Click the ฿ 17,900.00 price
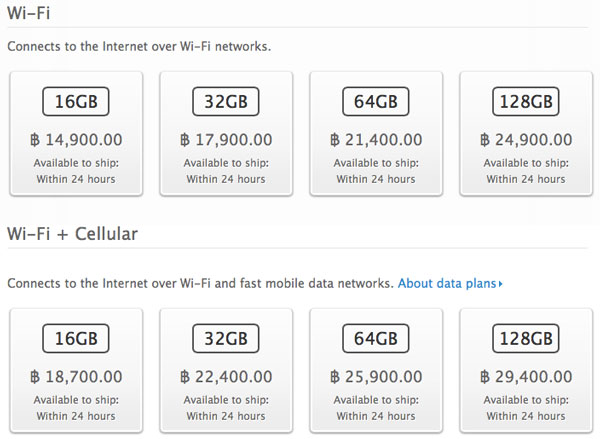Screen dimensions: 600x439 click(226, 140)
